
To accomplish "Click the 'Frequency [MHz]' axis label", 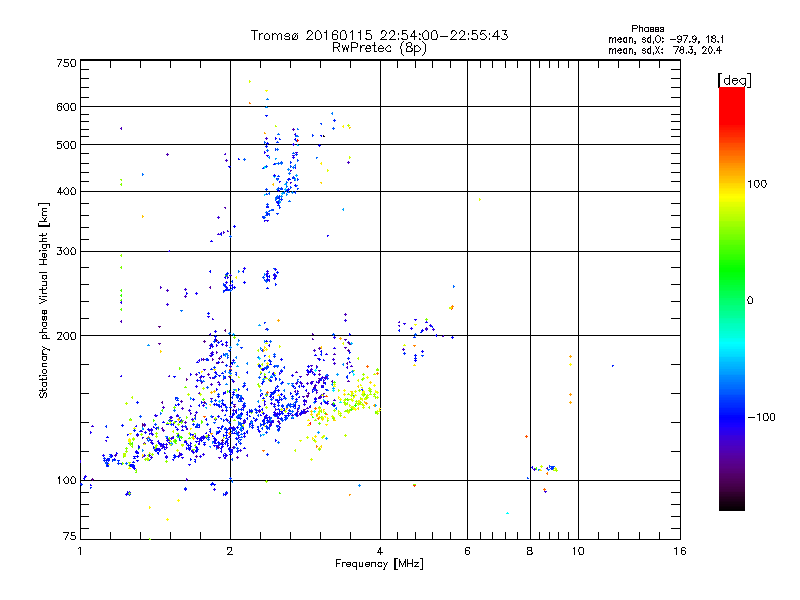I will [379, 564].
